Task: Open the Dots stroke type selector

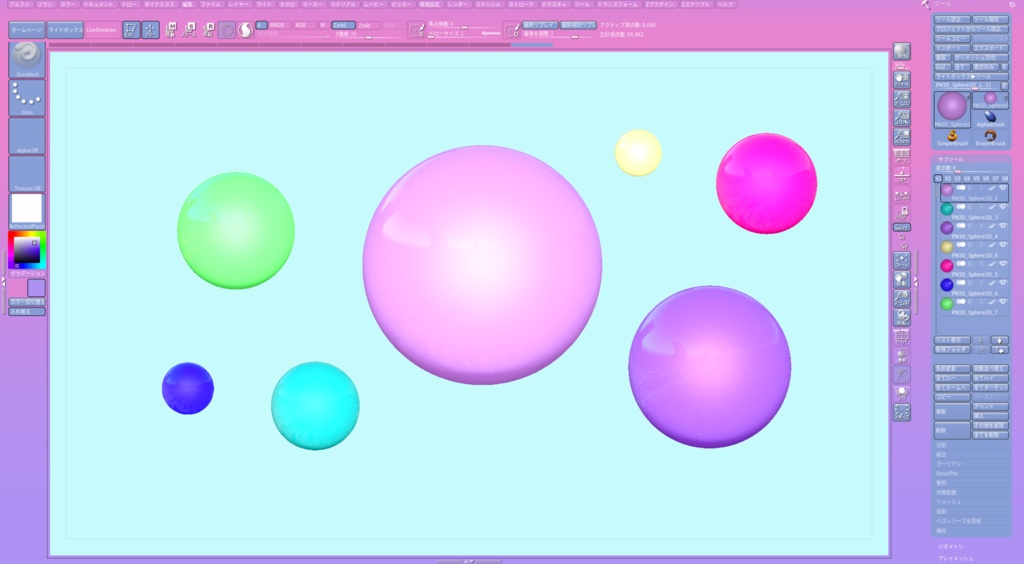Action: (x=27, y=98)
